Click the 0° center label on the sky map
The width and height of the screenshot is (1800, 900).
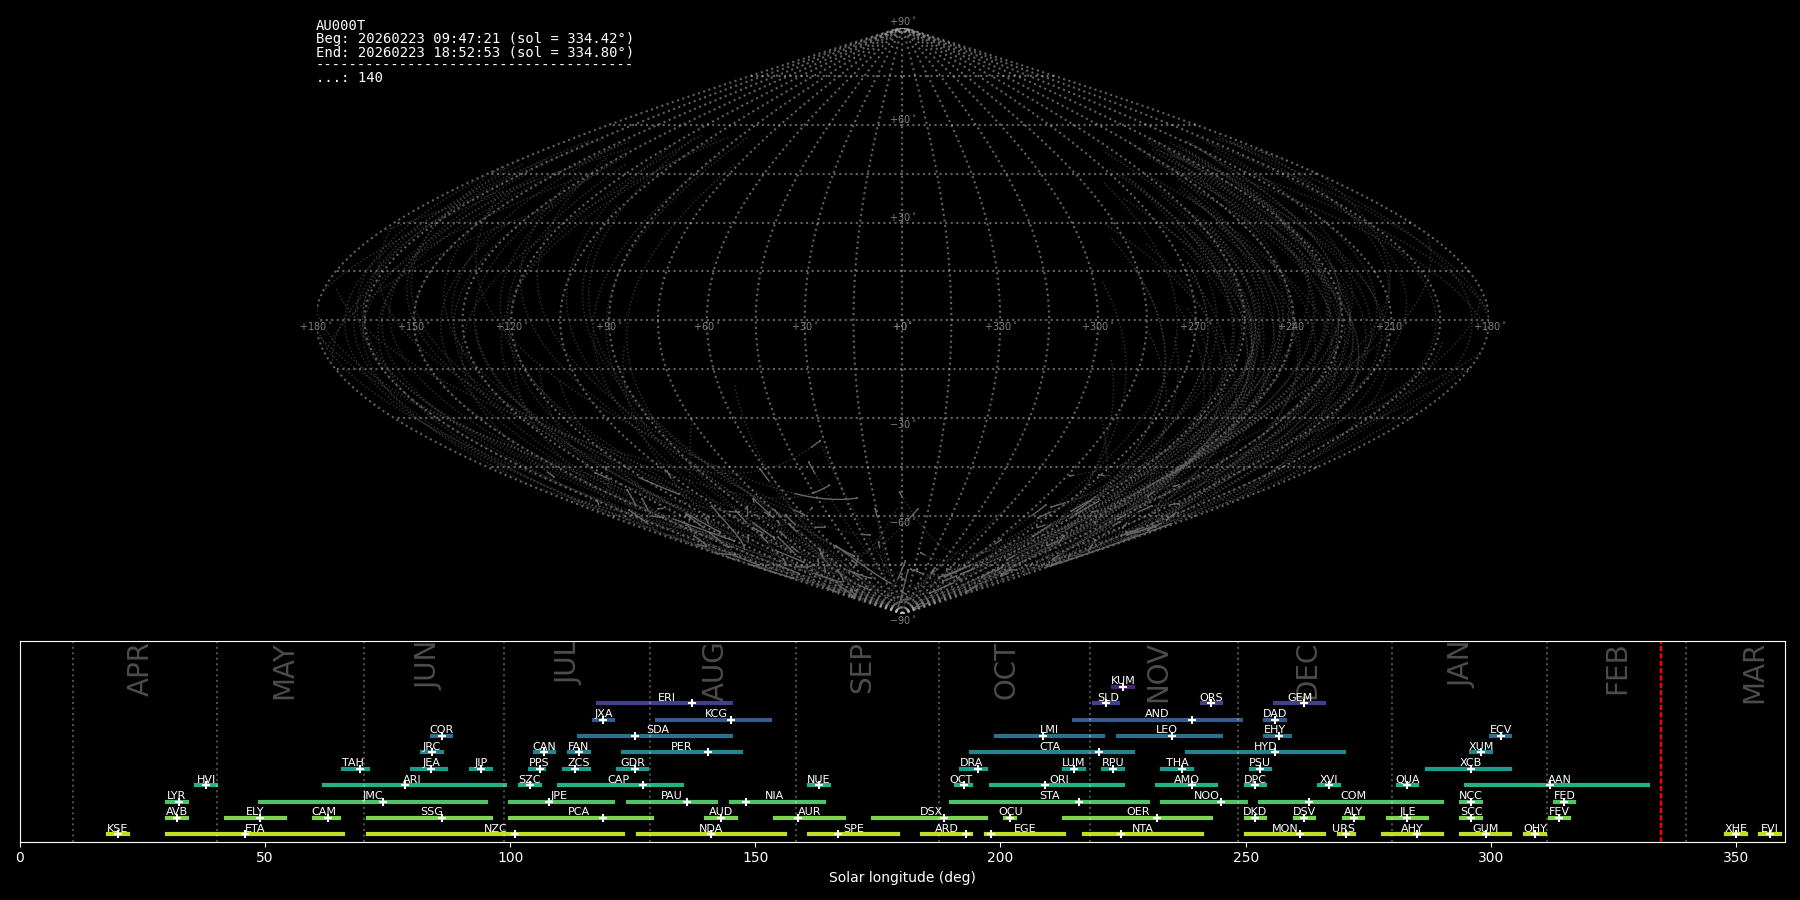[x=901, y=326]
